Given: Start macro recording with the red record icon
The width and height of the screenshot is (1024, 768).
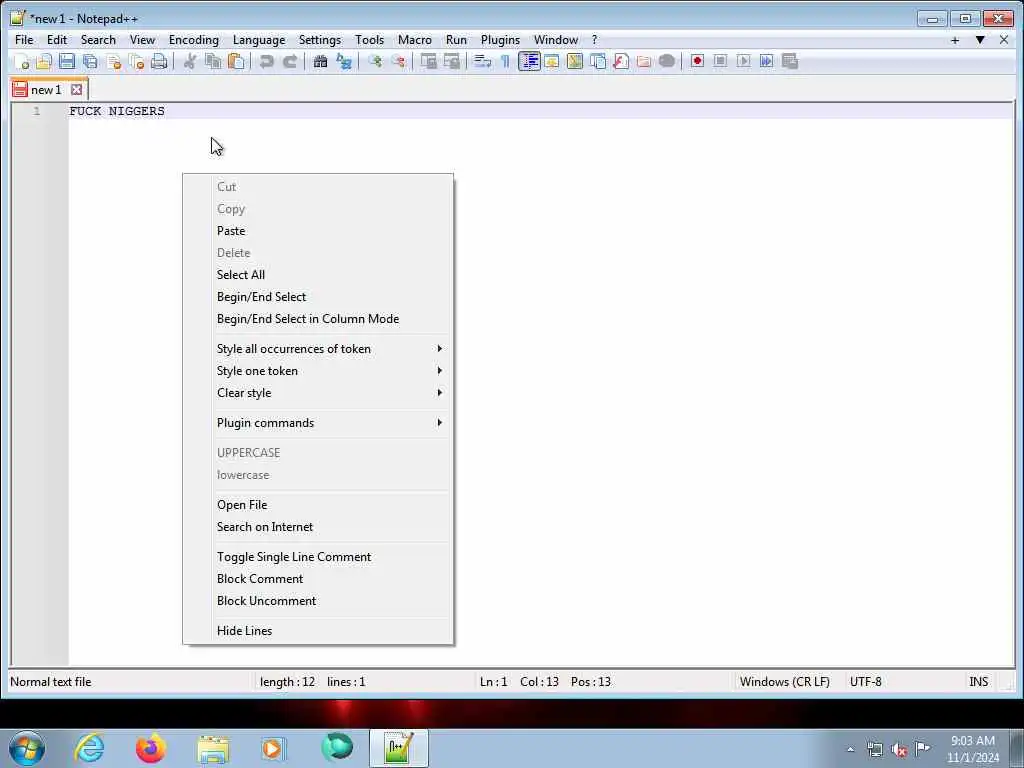Looking at the screenshot, I should (697, 61).
